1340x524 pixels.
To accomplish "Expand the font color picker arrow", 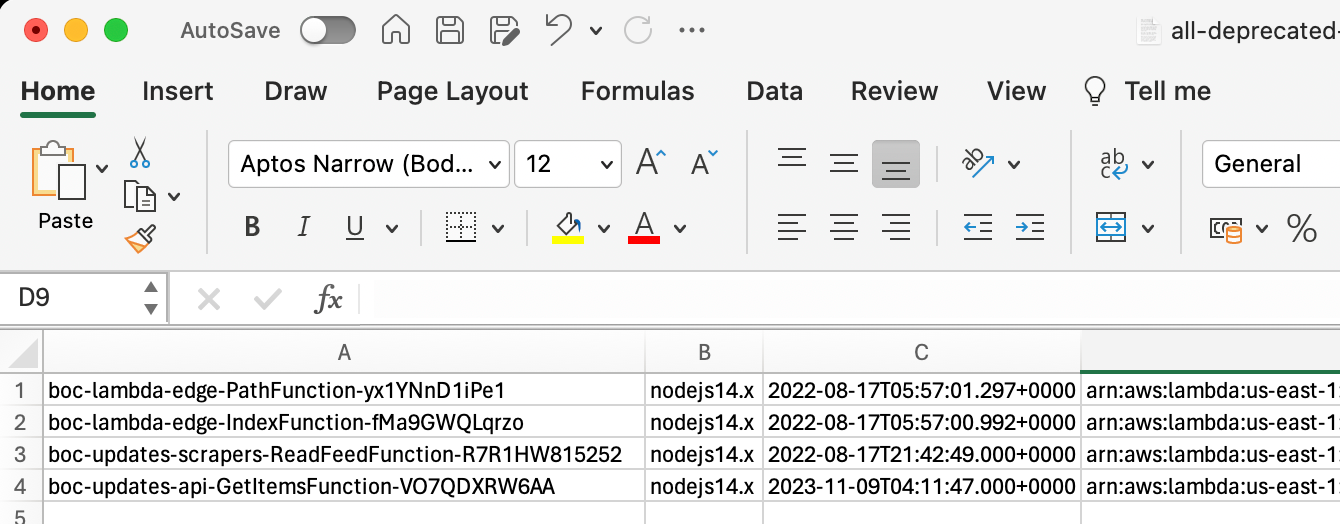I will [x=680, y=229].
